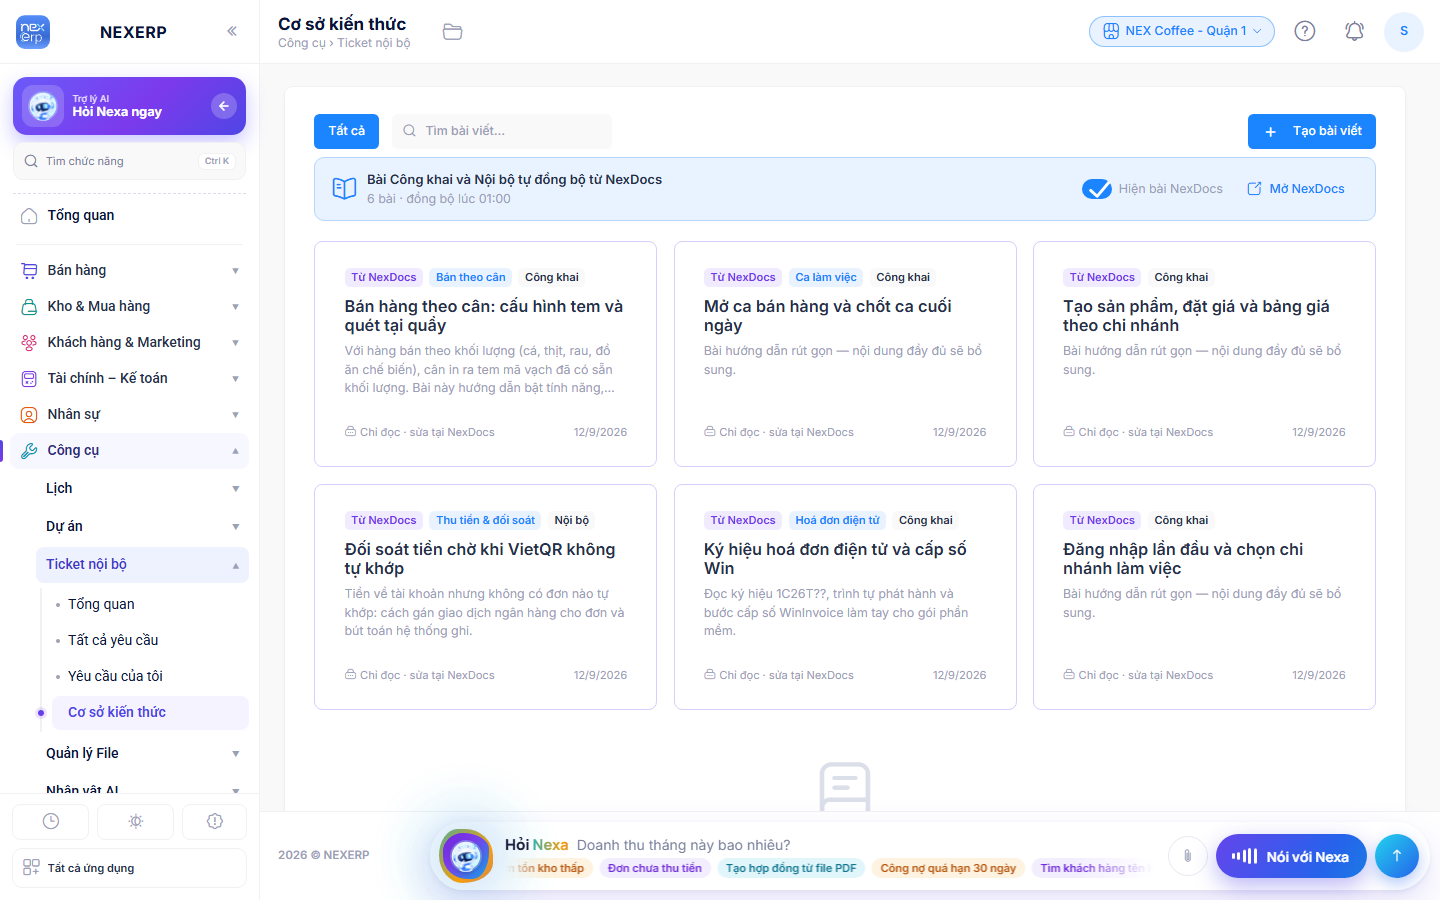Expand the Quản lý File submenu arrow
Screen dimensions: 1440x900
236,754
